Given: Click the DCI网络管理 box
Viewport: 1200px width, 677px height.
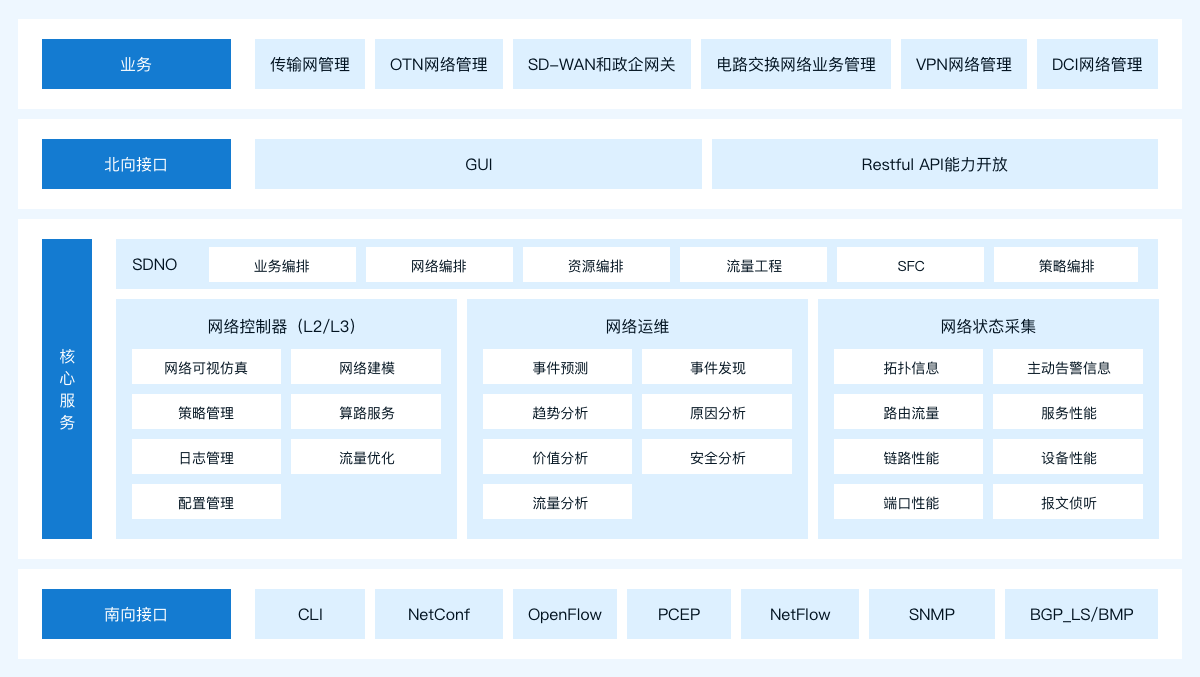Looking at the screenshot, I should pyautogui.click(x=1097, y=64).
